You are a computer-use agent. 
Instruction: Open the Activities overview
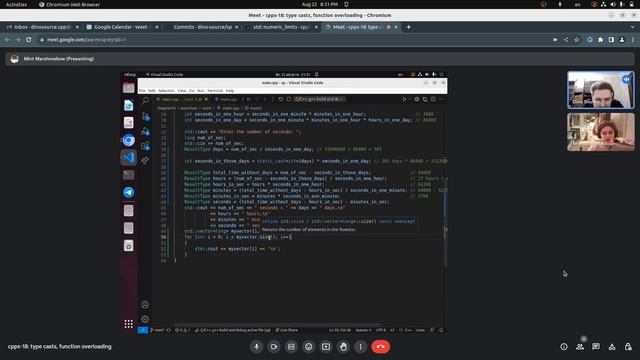coord(16,4)
